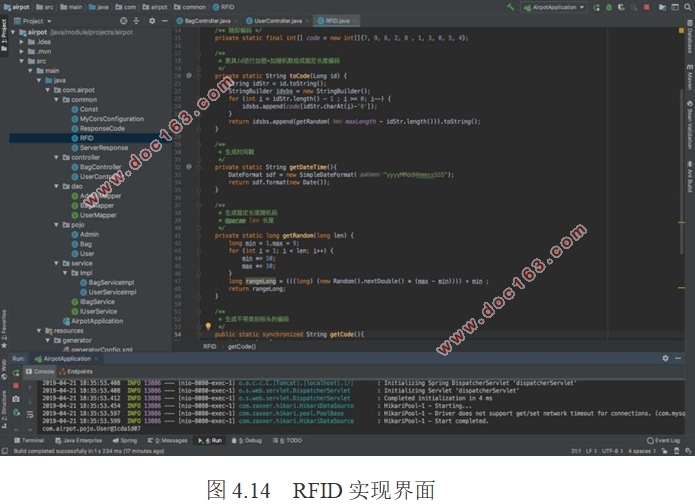This screenshot has height=504, width=695.
Task: Stop process with Run panel red square
Action: (16, 386)
